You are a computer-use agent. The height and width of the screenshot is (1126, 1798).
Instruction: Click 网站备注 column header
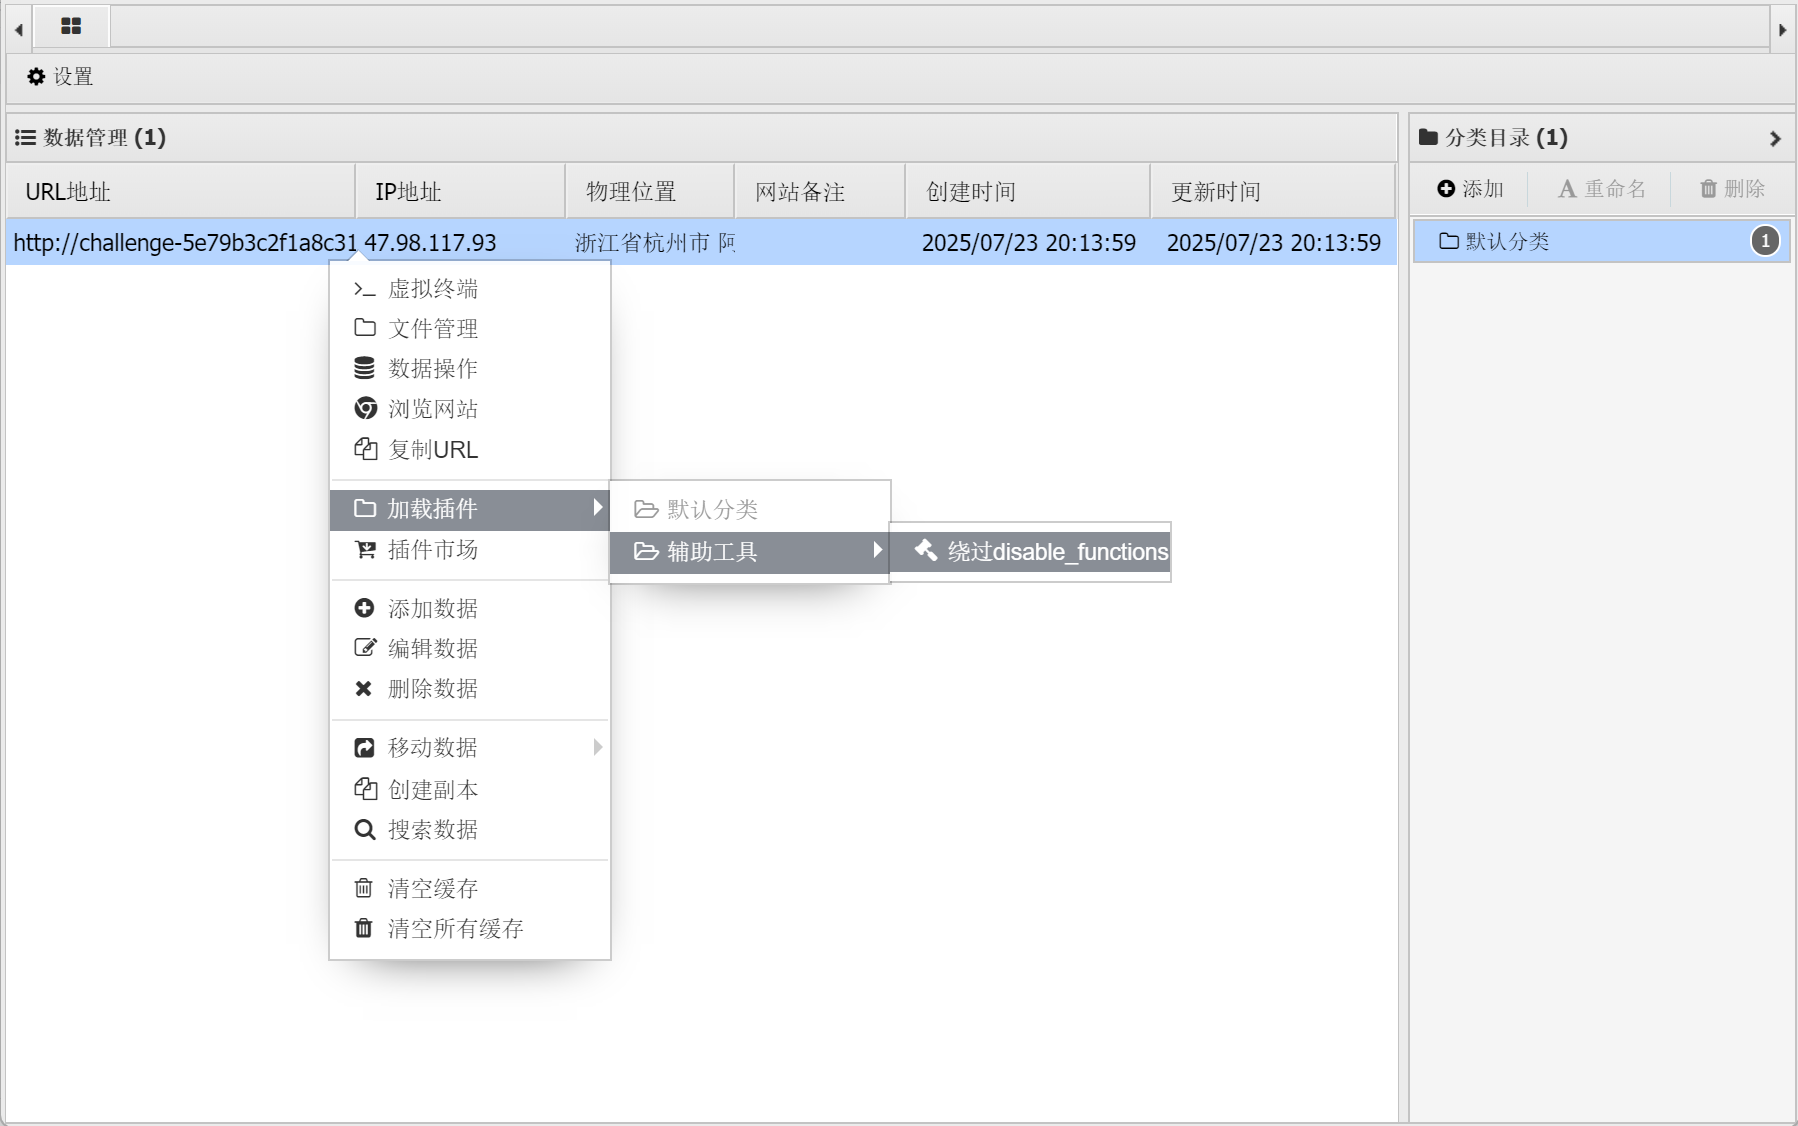(820, 191)
